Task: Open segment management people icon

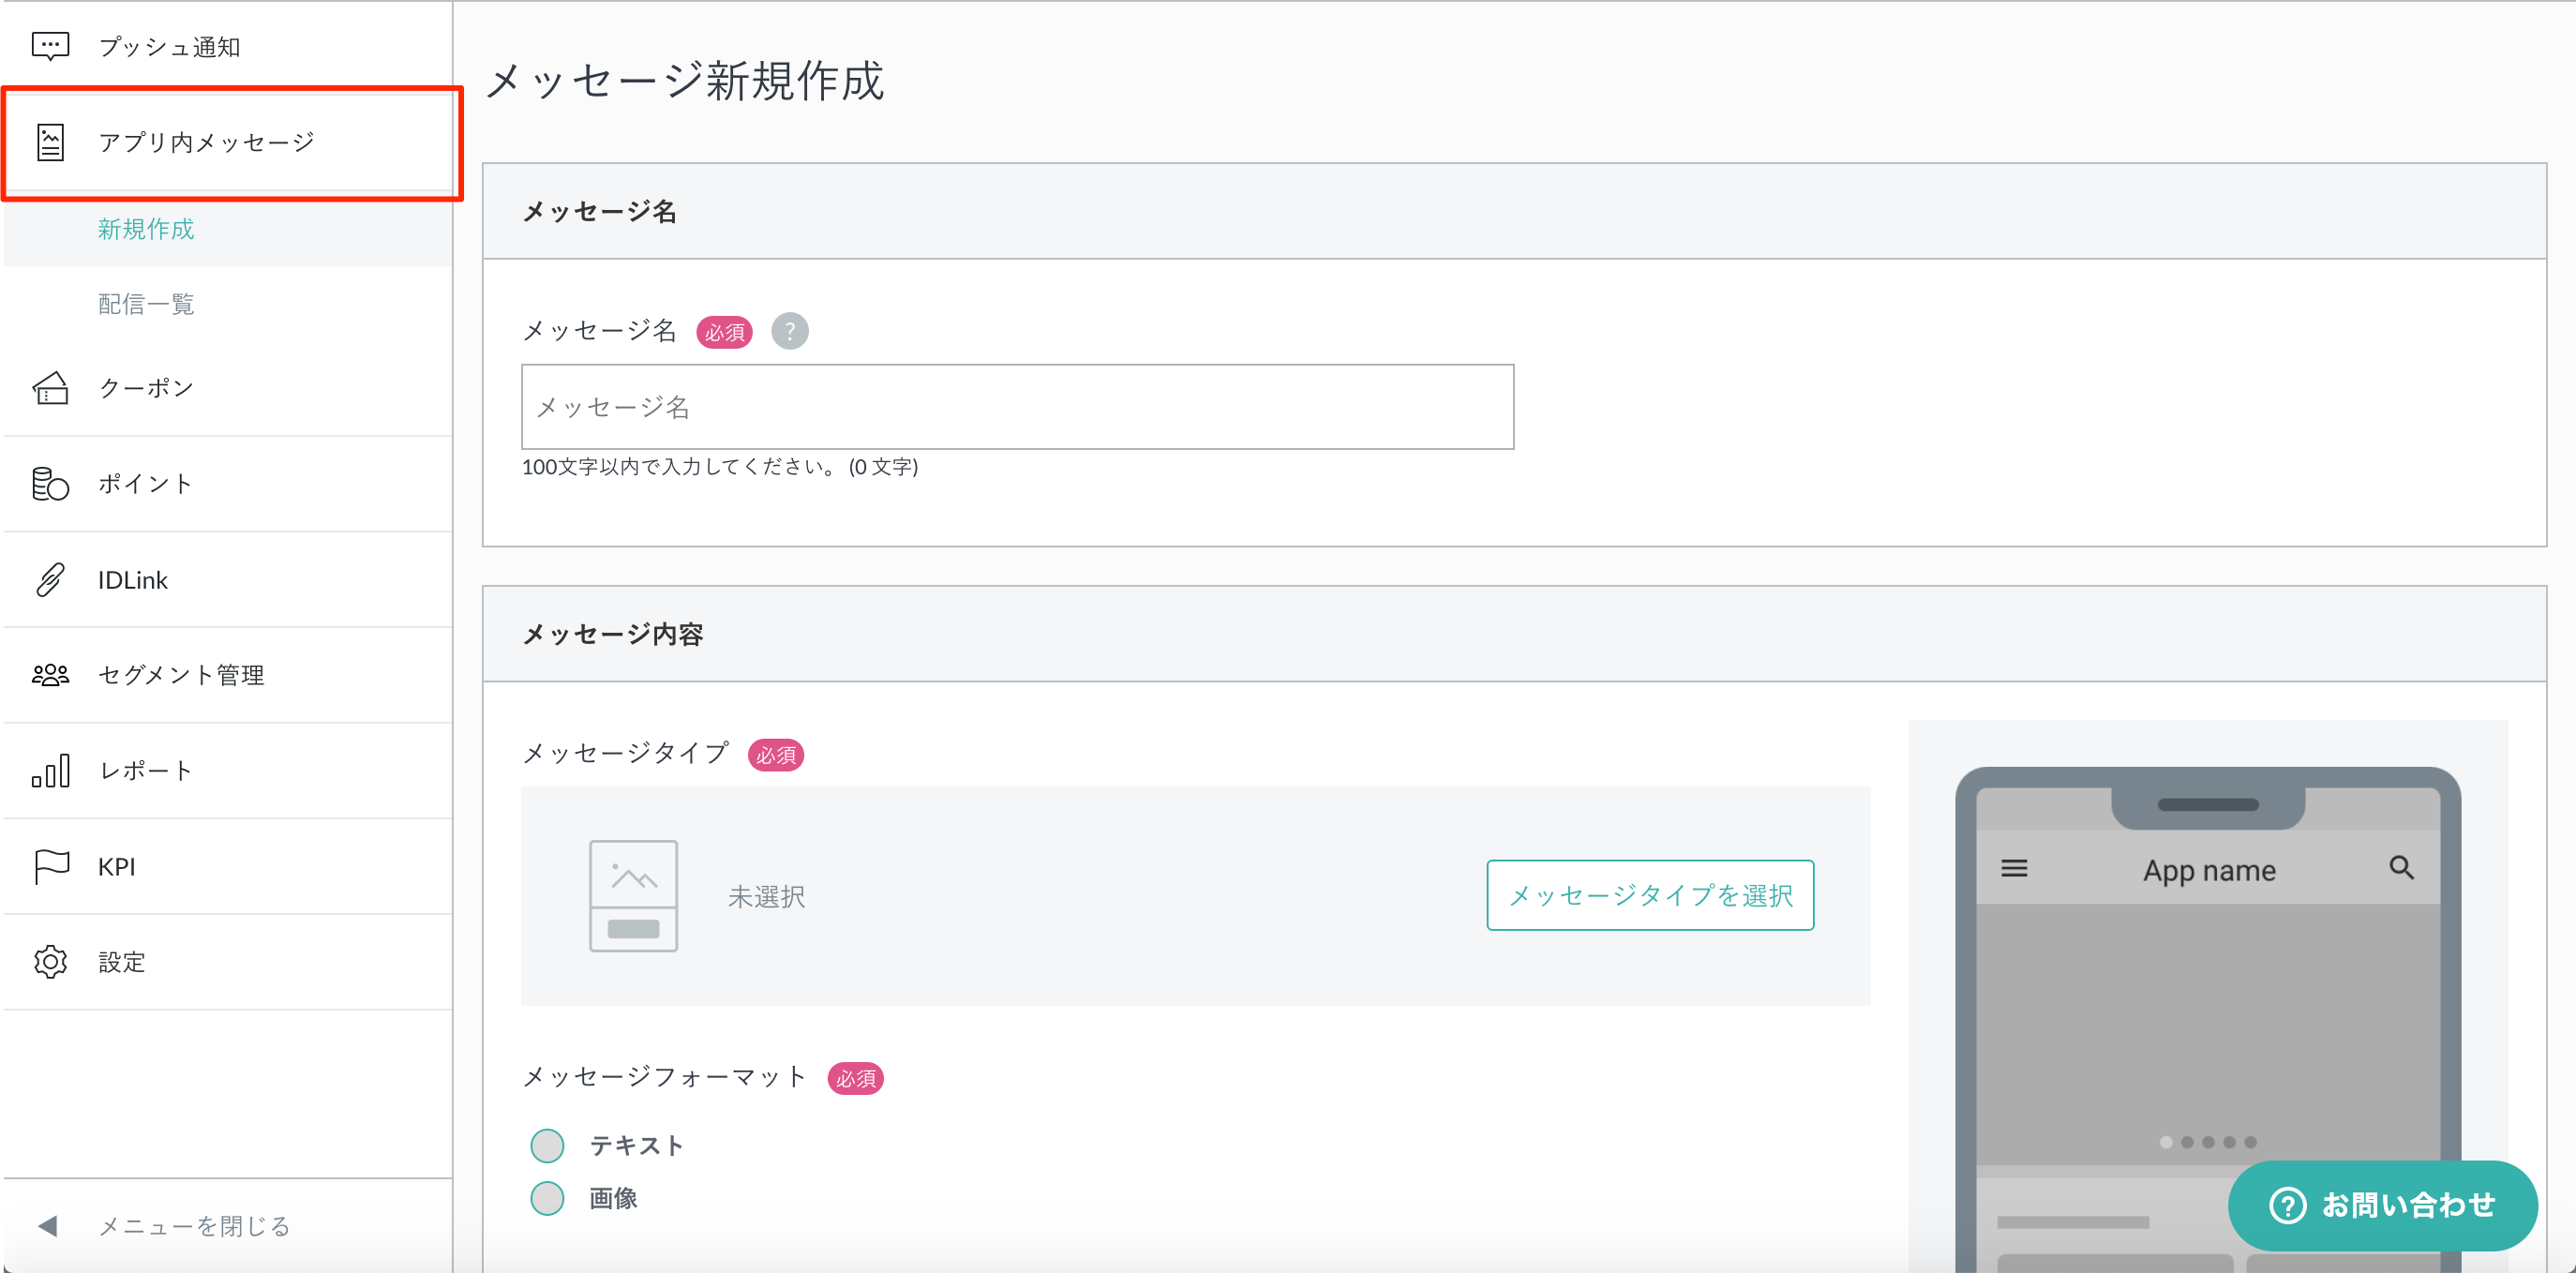Action: (x=50, y=675)
